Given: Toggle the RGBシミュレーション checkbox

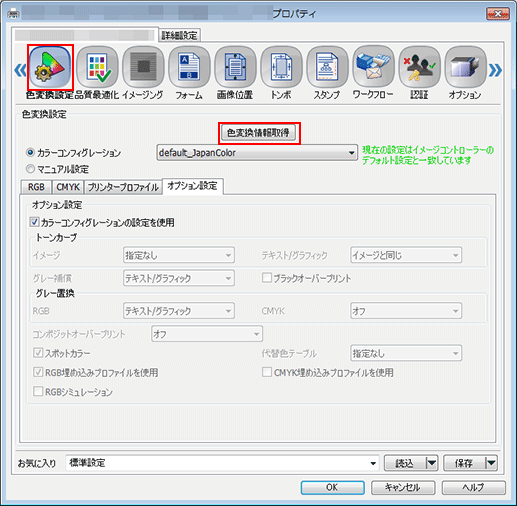Looking at the screenshot, I should point(38,391).
